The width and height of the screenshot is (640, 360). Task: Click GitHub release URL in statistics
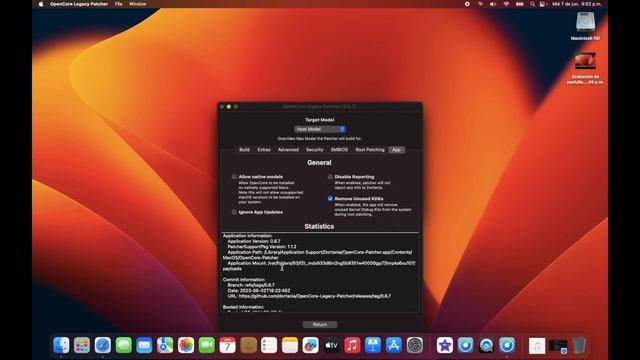point(315,296)
